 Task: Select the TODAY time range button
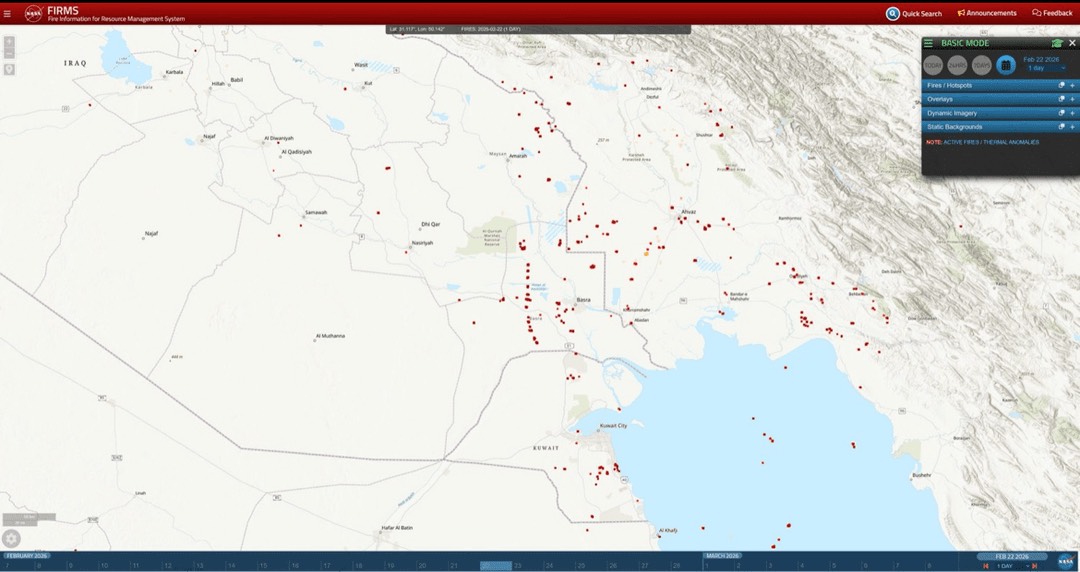[x=933, y=65]
